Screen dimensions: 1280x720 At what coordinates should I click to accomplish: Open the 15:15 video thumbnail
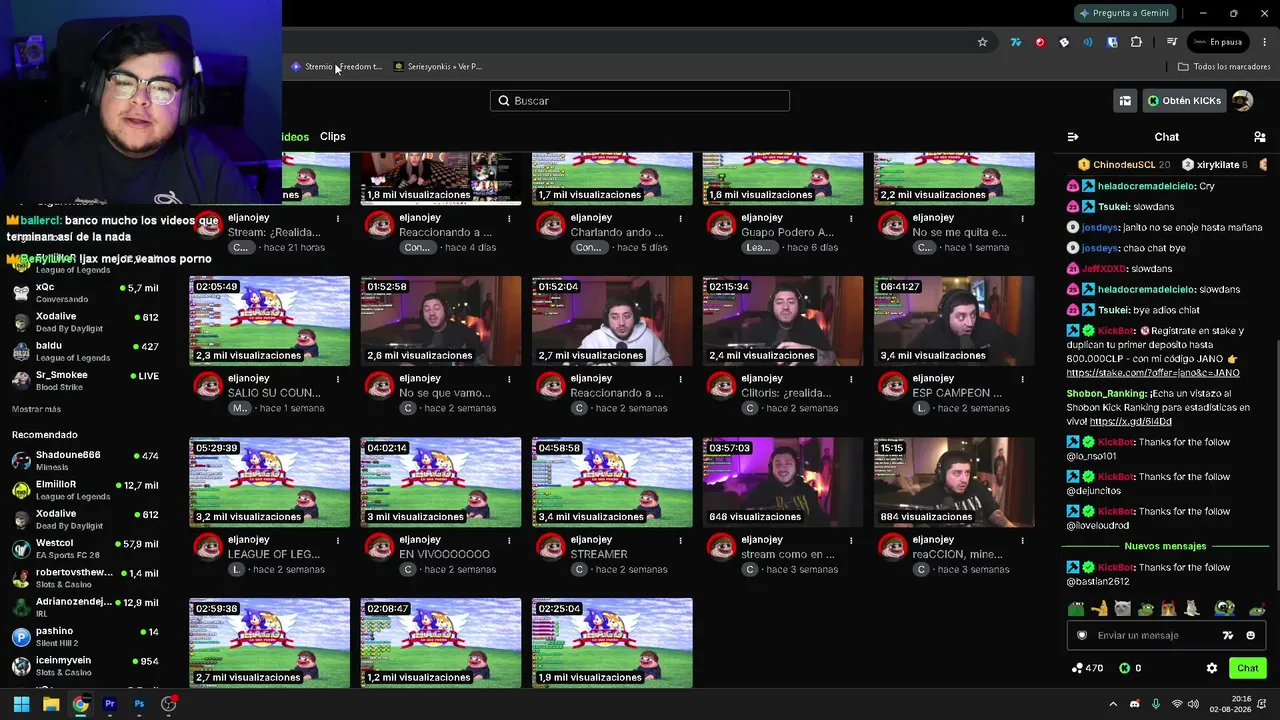[954, 482]
